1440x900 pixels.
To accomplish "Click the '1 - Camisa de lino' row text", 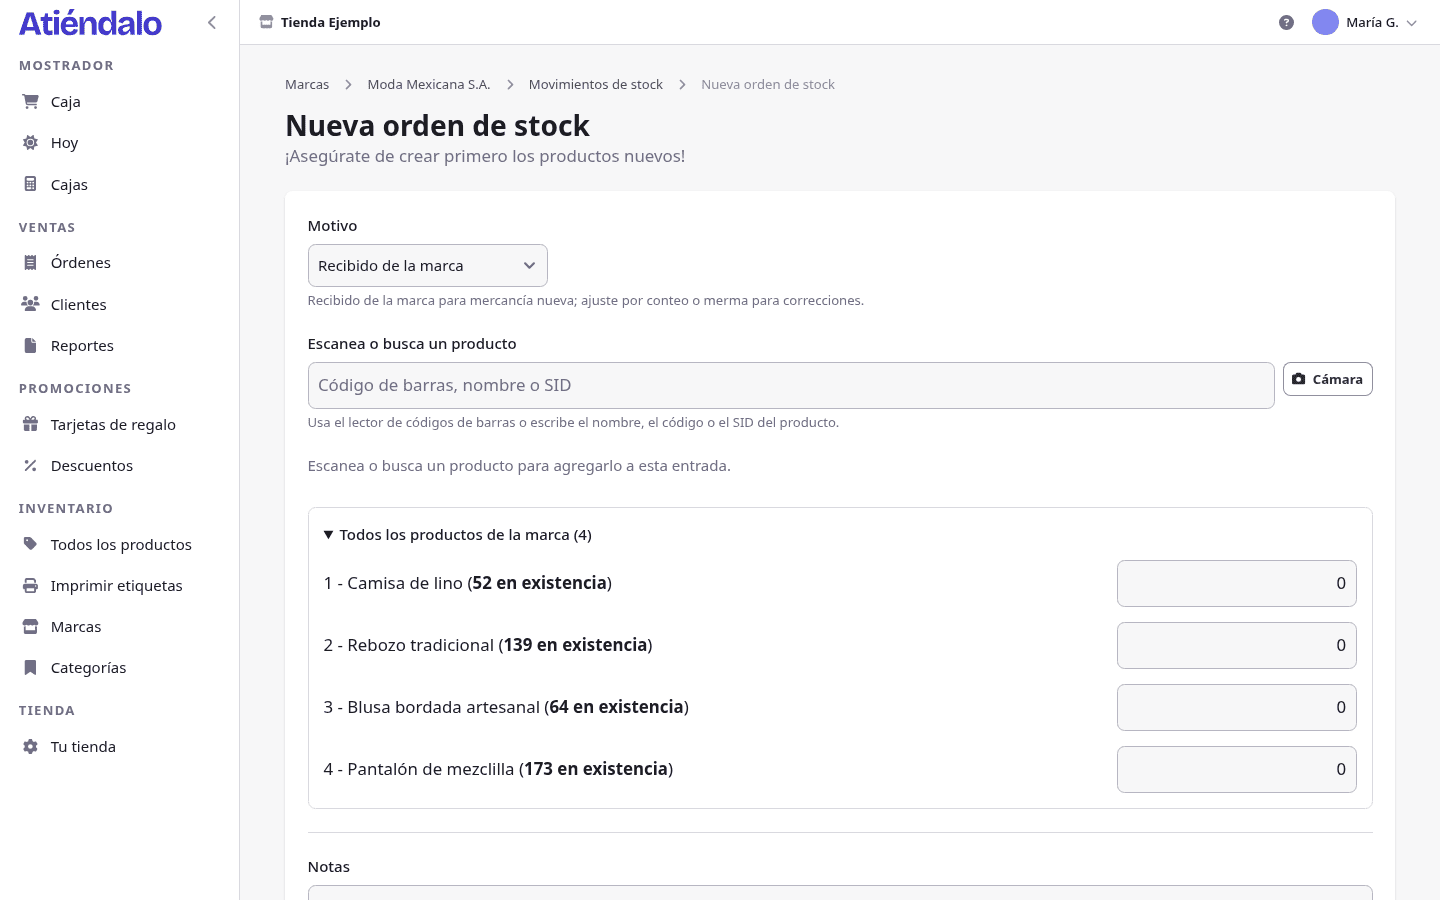I will [x=467, y=583].
